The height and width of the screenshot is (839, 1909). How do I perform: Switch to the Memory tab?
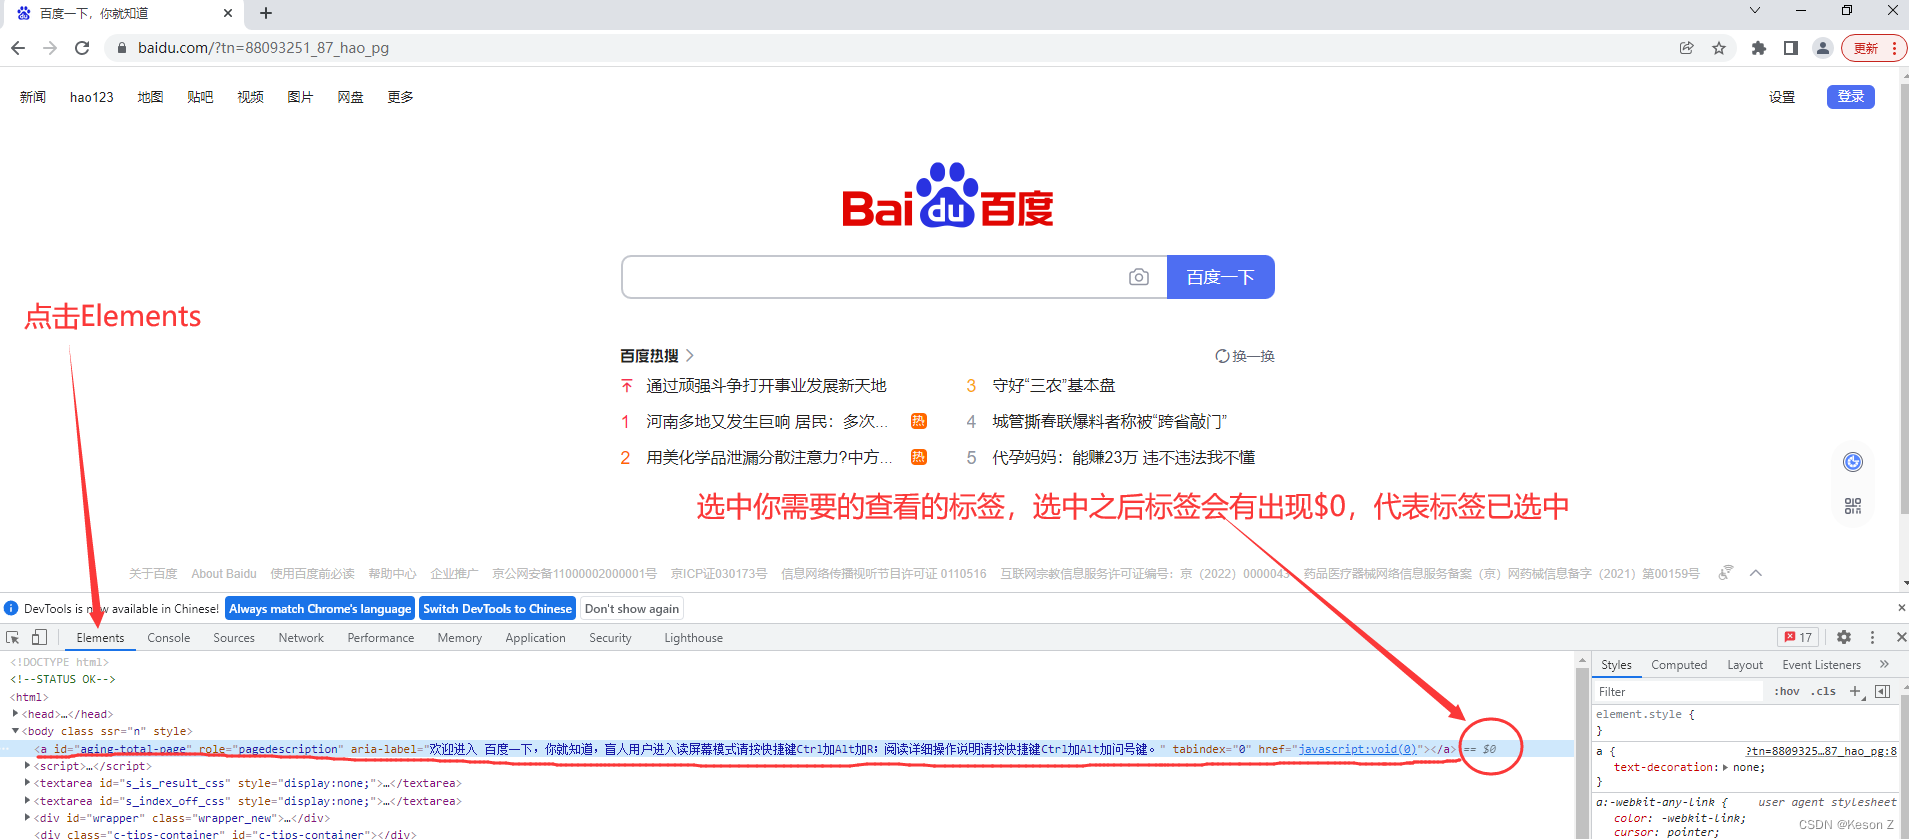[x=460, y=638]
